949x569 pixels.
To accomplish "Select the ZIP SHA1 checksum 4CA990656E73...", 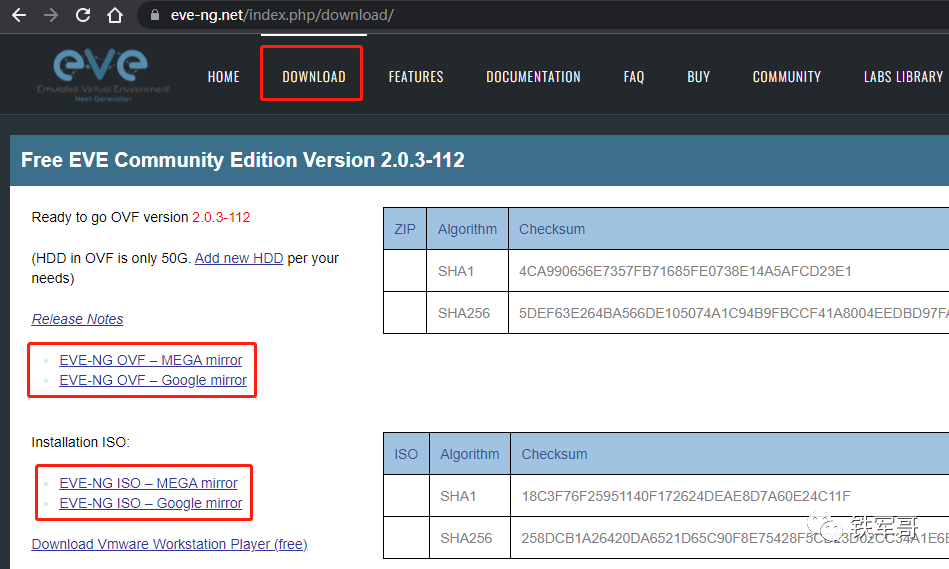I will 685,271.
